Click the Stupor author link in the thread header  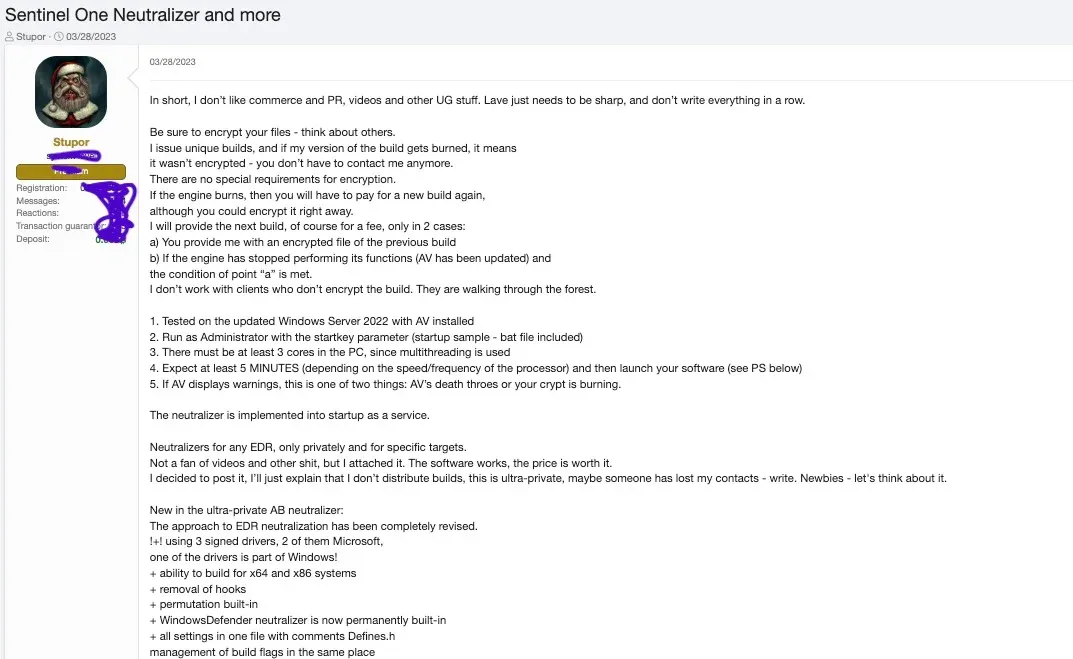30,36
